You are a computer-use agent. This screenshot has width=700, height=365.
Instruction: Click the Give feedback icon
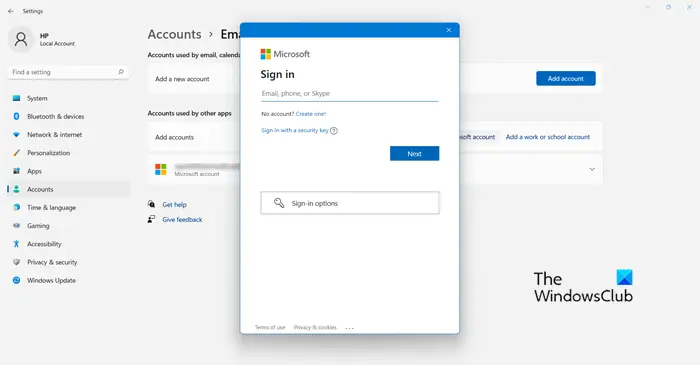point(151,220)
